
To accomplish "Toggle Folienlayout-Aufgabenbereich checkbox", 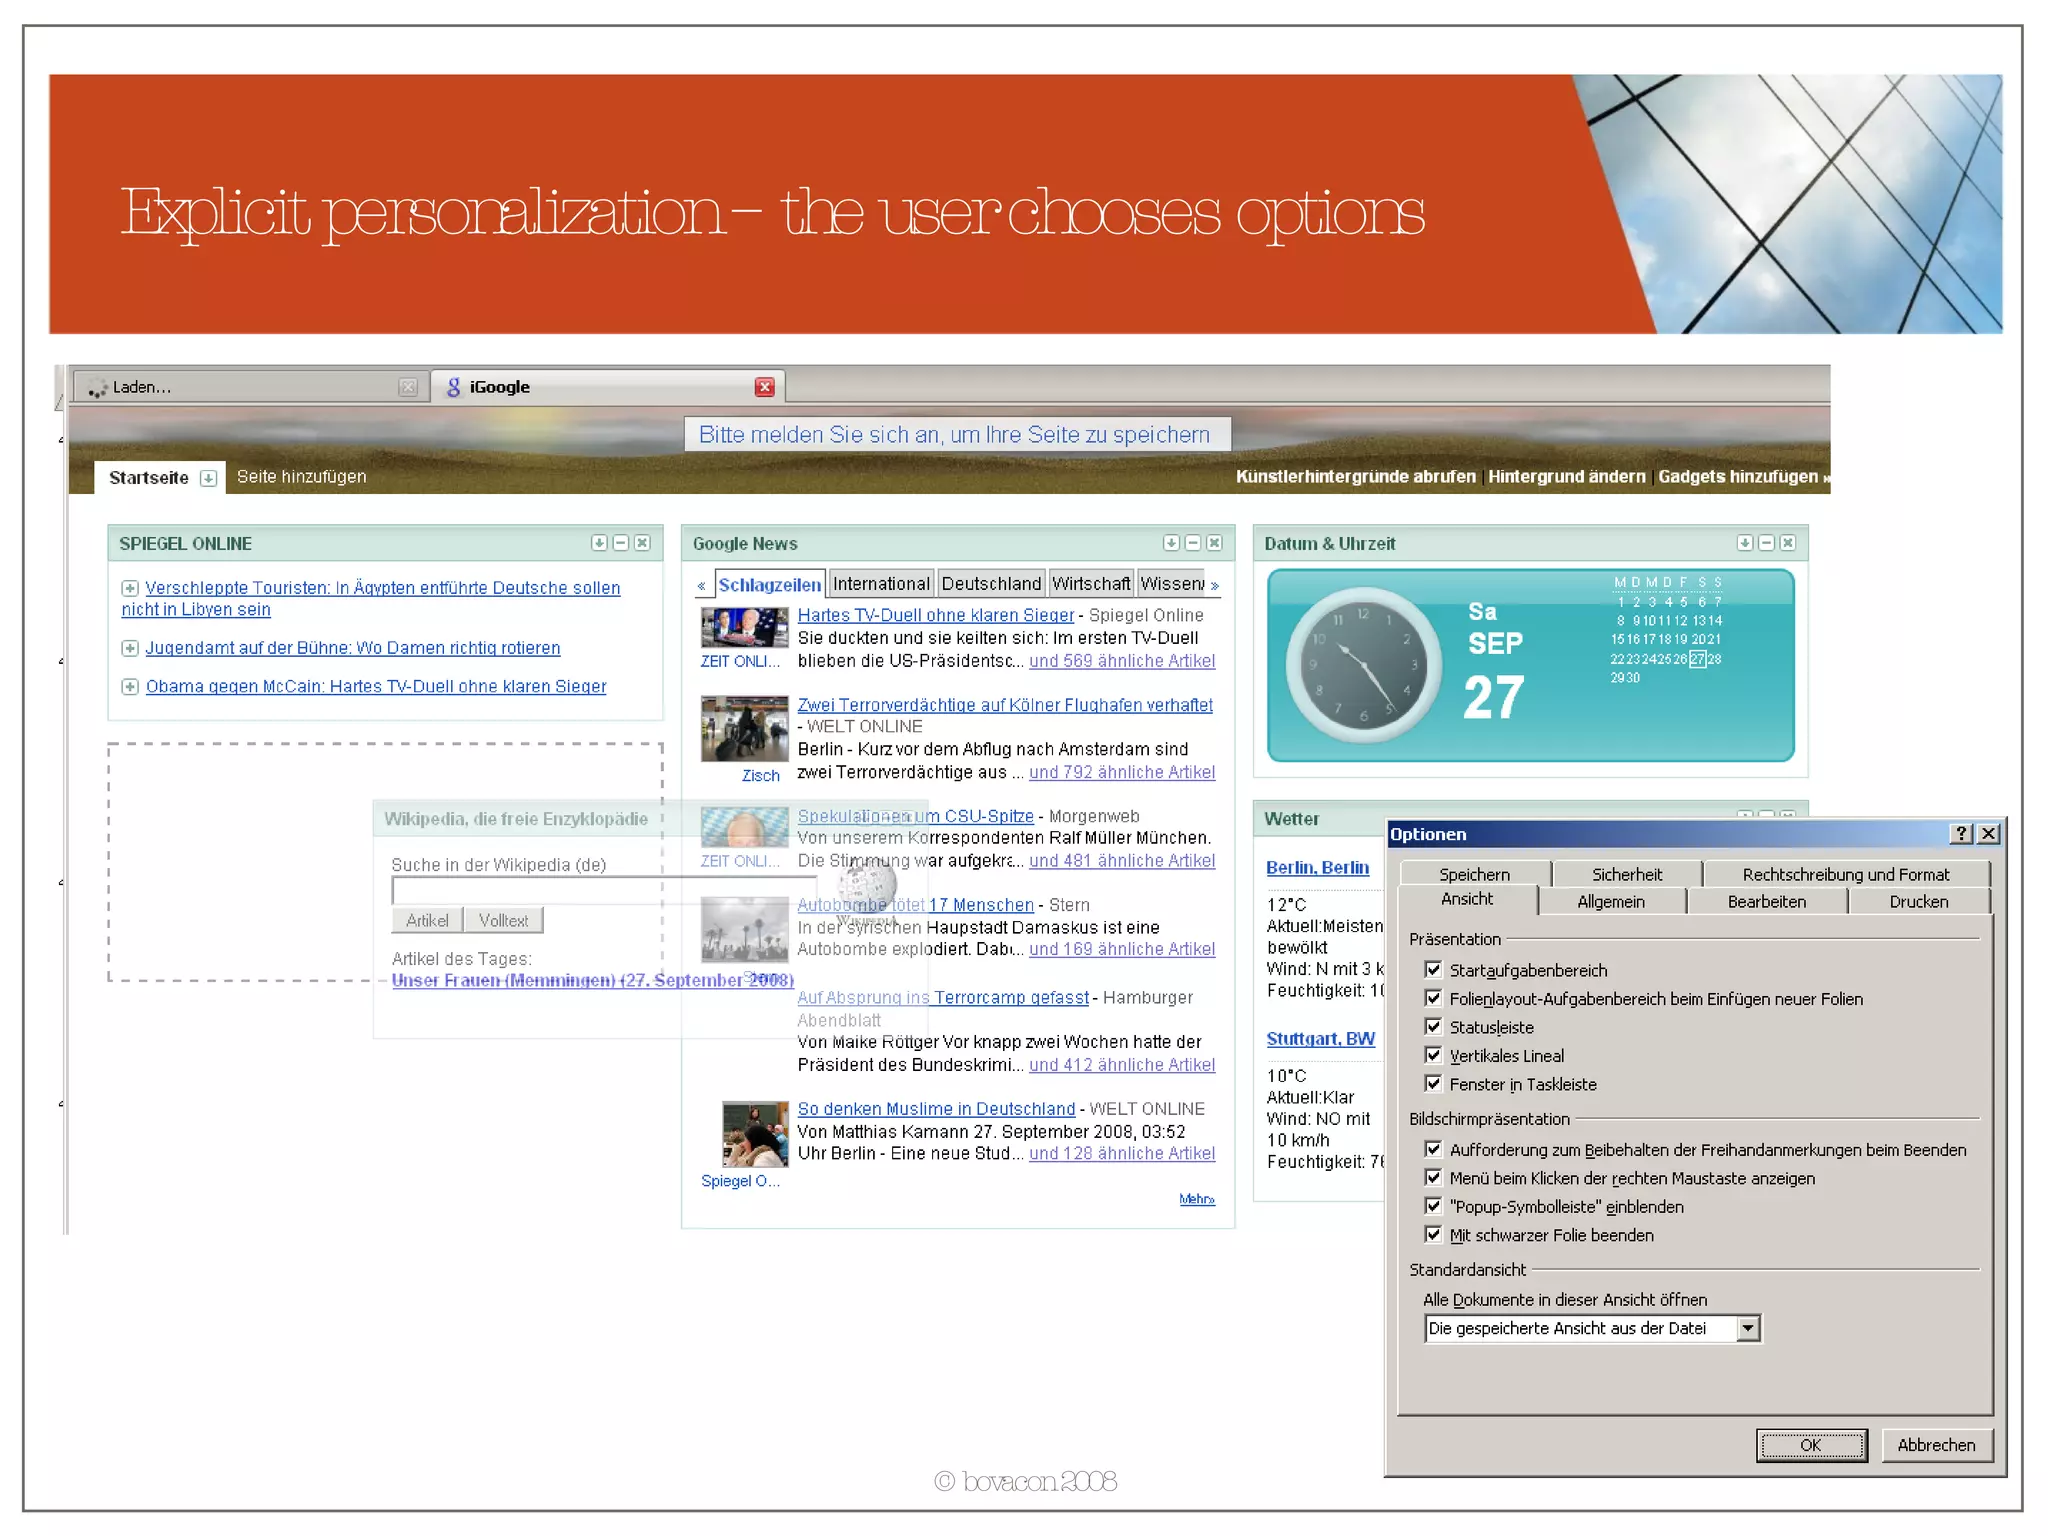I will point(1433,998).
